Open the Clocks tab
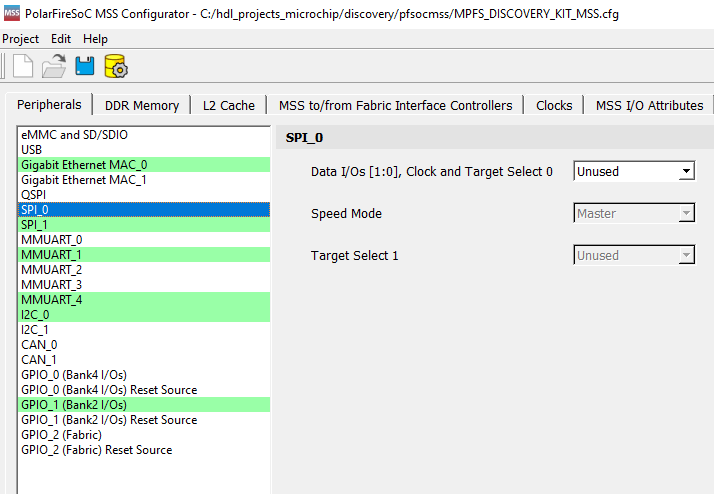This screenshot has width=714, height=494. [x=554, y=105]
